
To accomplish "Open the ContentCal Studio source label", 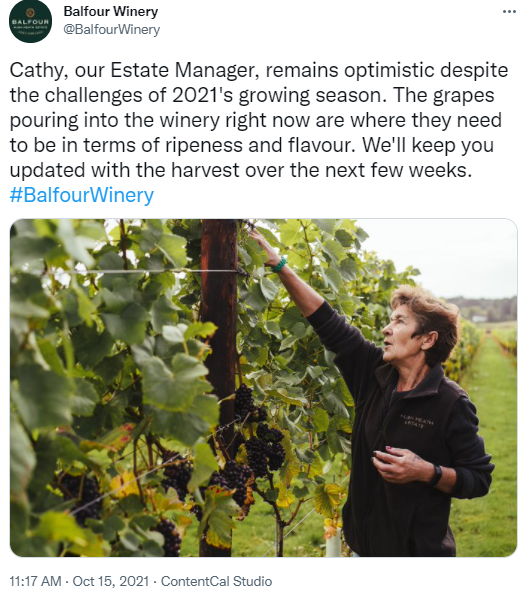I will pyautogui.click(x=216, y=581).
